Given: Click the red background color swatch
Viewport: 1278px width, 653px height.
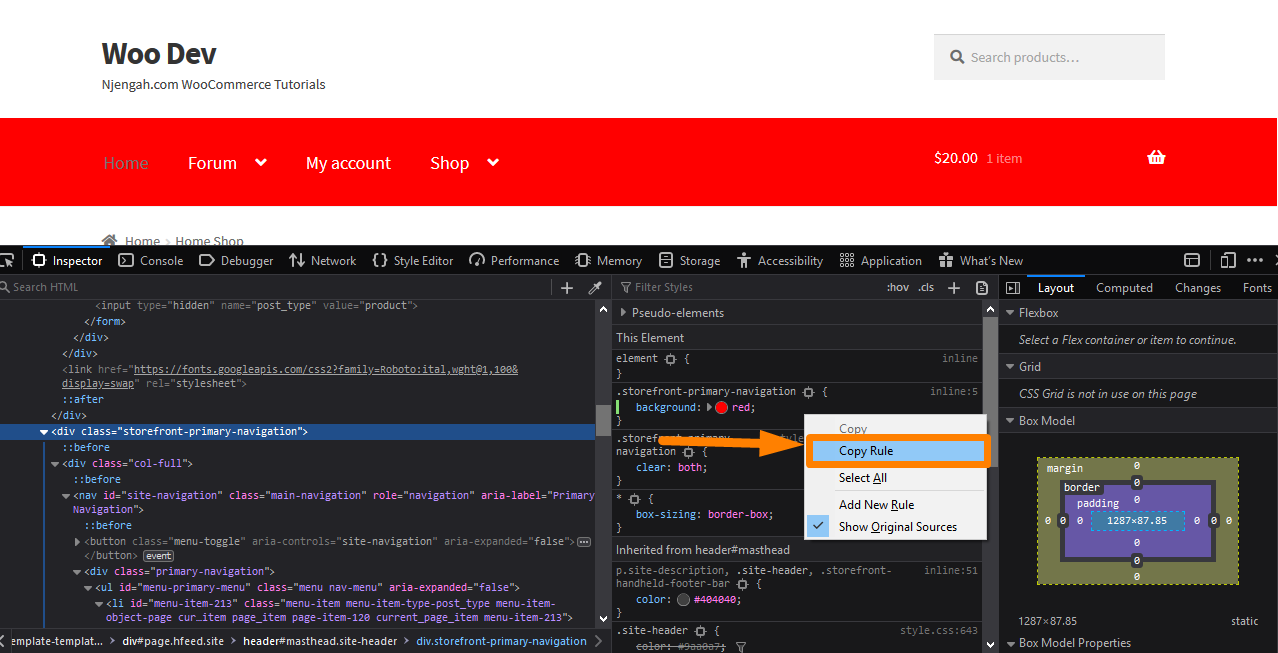Looking at the screenshot, I should pos(721,408).
